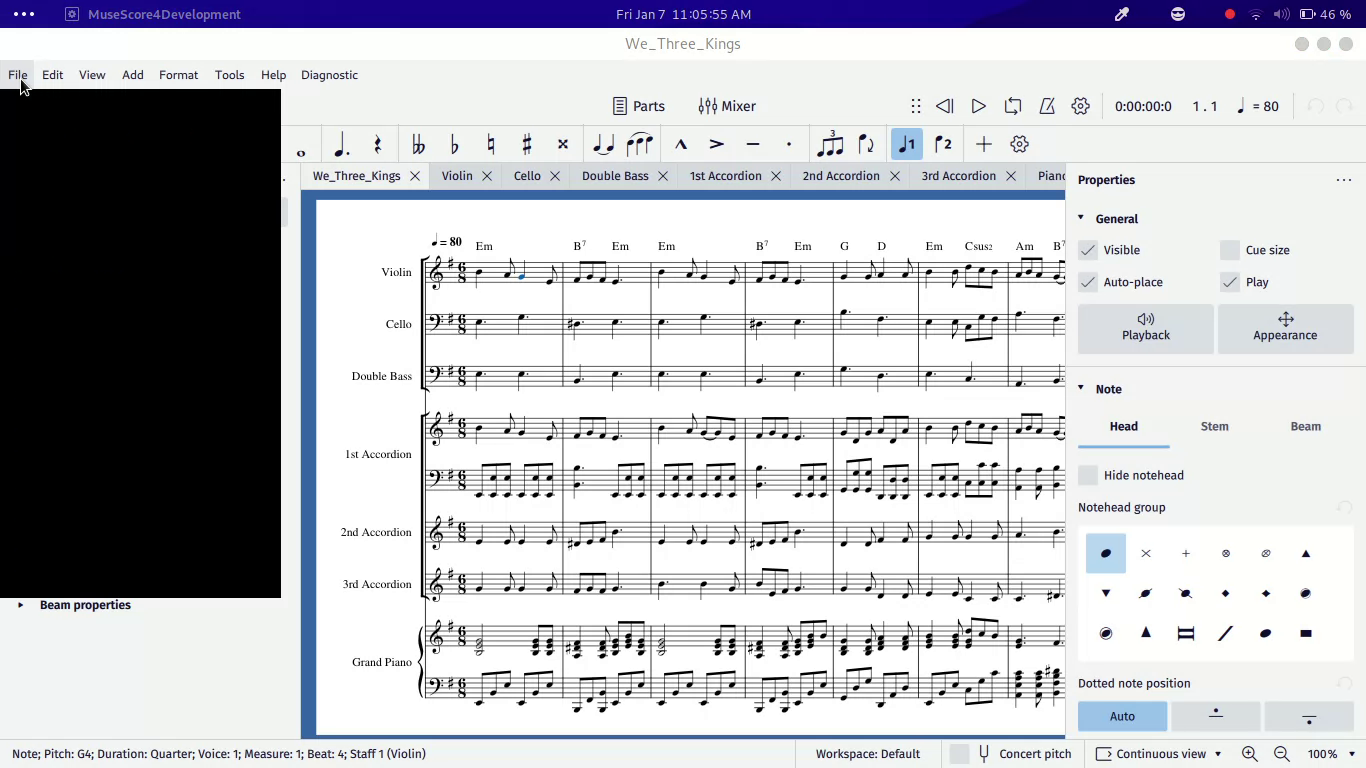Screen dimensions: 1366x768
Task: Add tenuto articulation
Action: pyautogui.click(x=753, y=145)
